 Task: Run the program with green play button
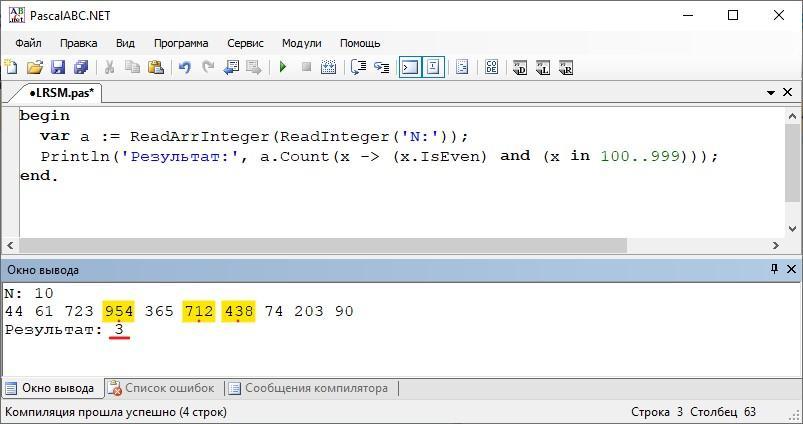[283, 67]
